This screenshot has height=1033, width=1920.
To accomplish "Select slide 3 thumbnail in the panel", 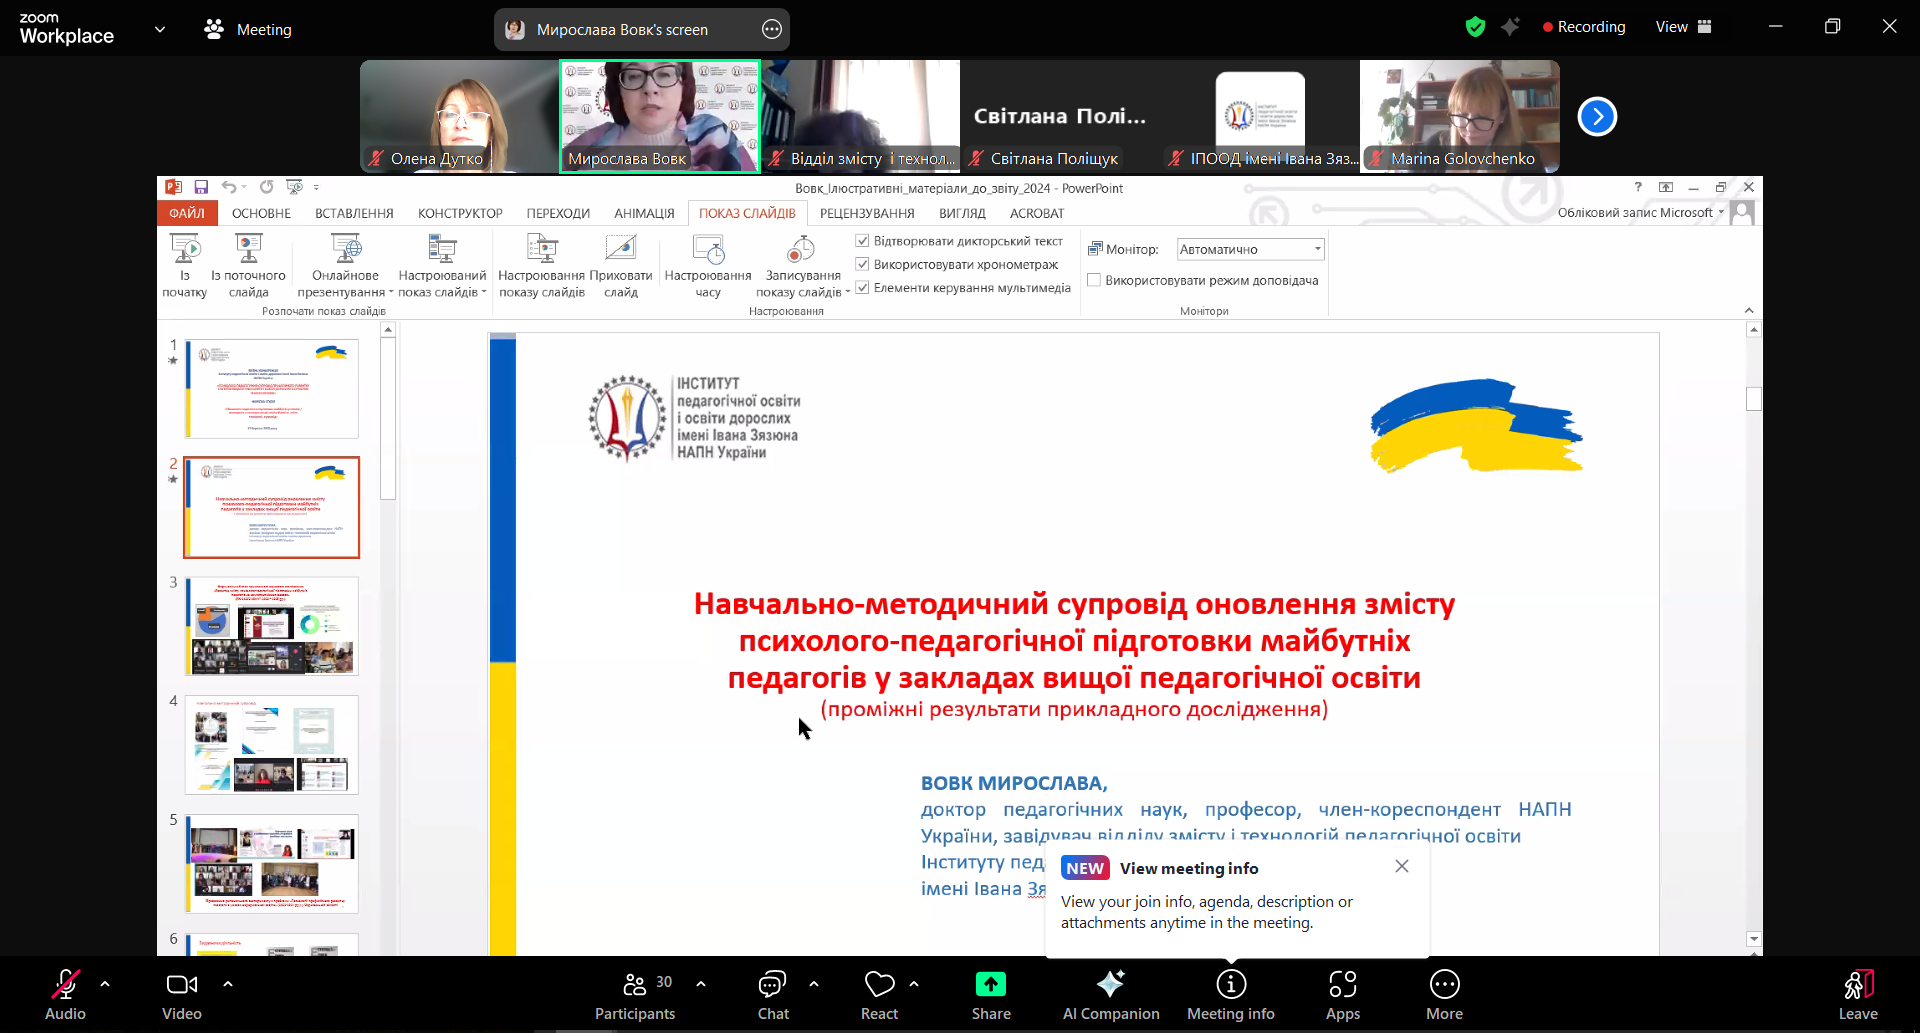I will pos(271,626).
